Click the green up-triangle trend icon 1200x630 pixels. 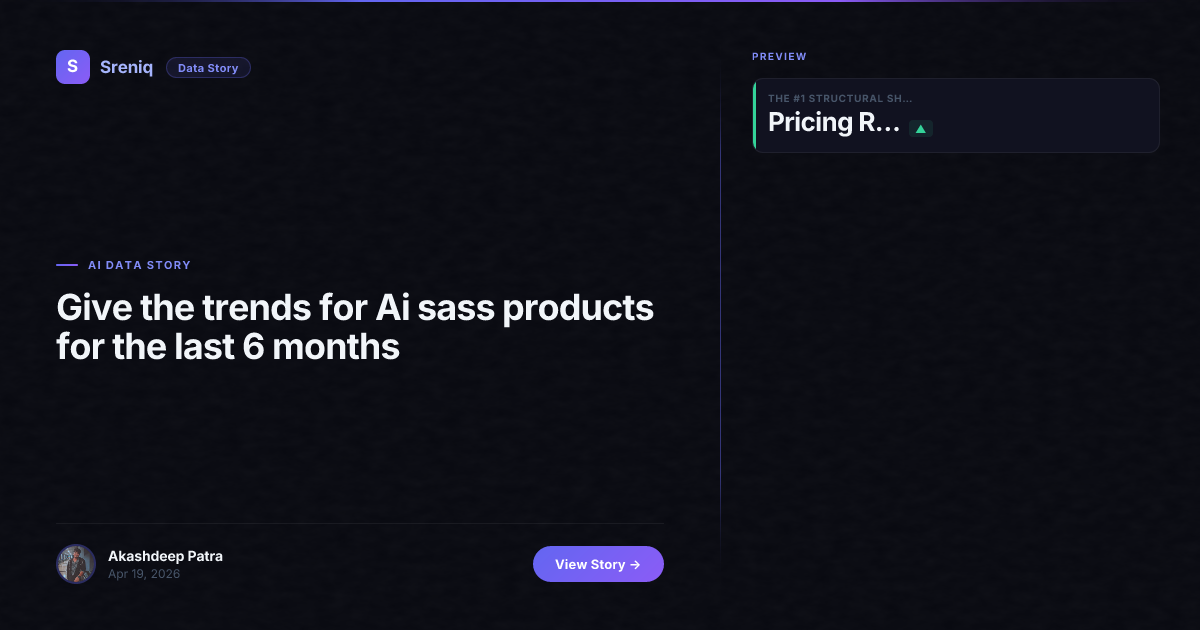[x=921, y=128]
